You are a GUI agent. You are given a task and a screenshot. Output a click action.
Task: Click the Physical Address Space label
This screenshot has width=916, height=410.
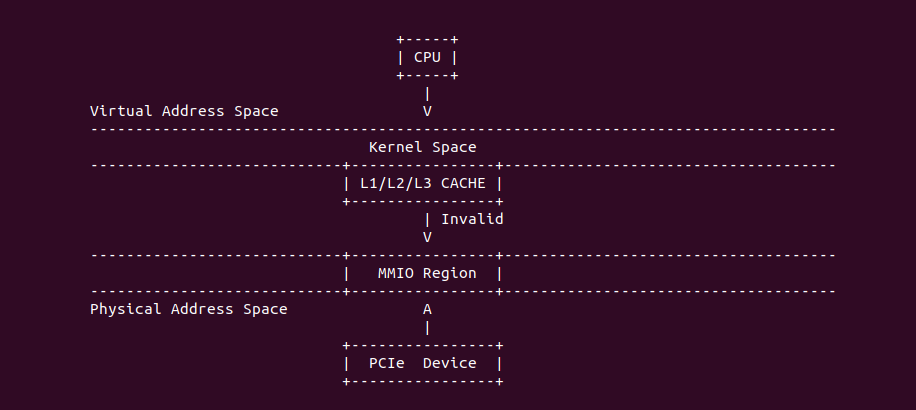coord(189,309)
